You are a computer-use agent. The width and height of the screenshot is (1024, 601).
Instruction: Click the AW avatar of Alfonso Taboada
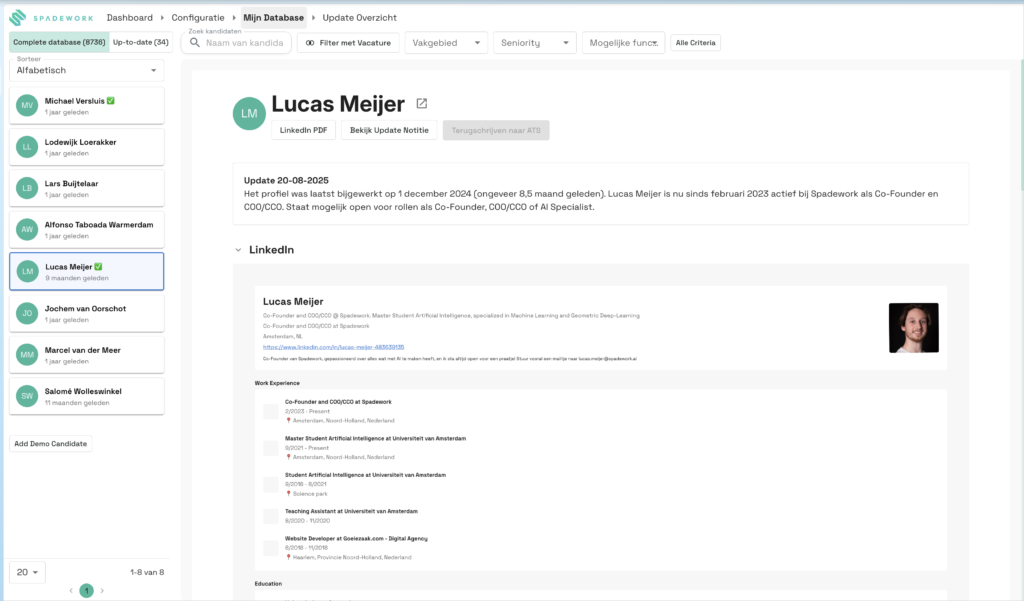point(27,229)
